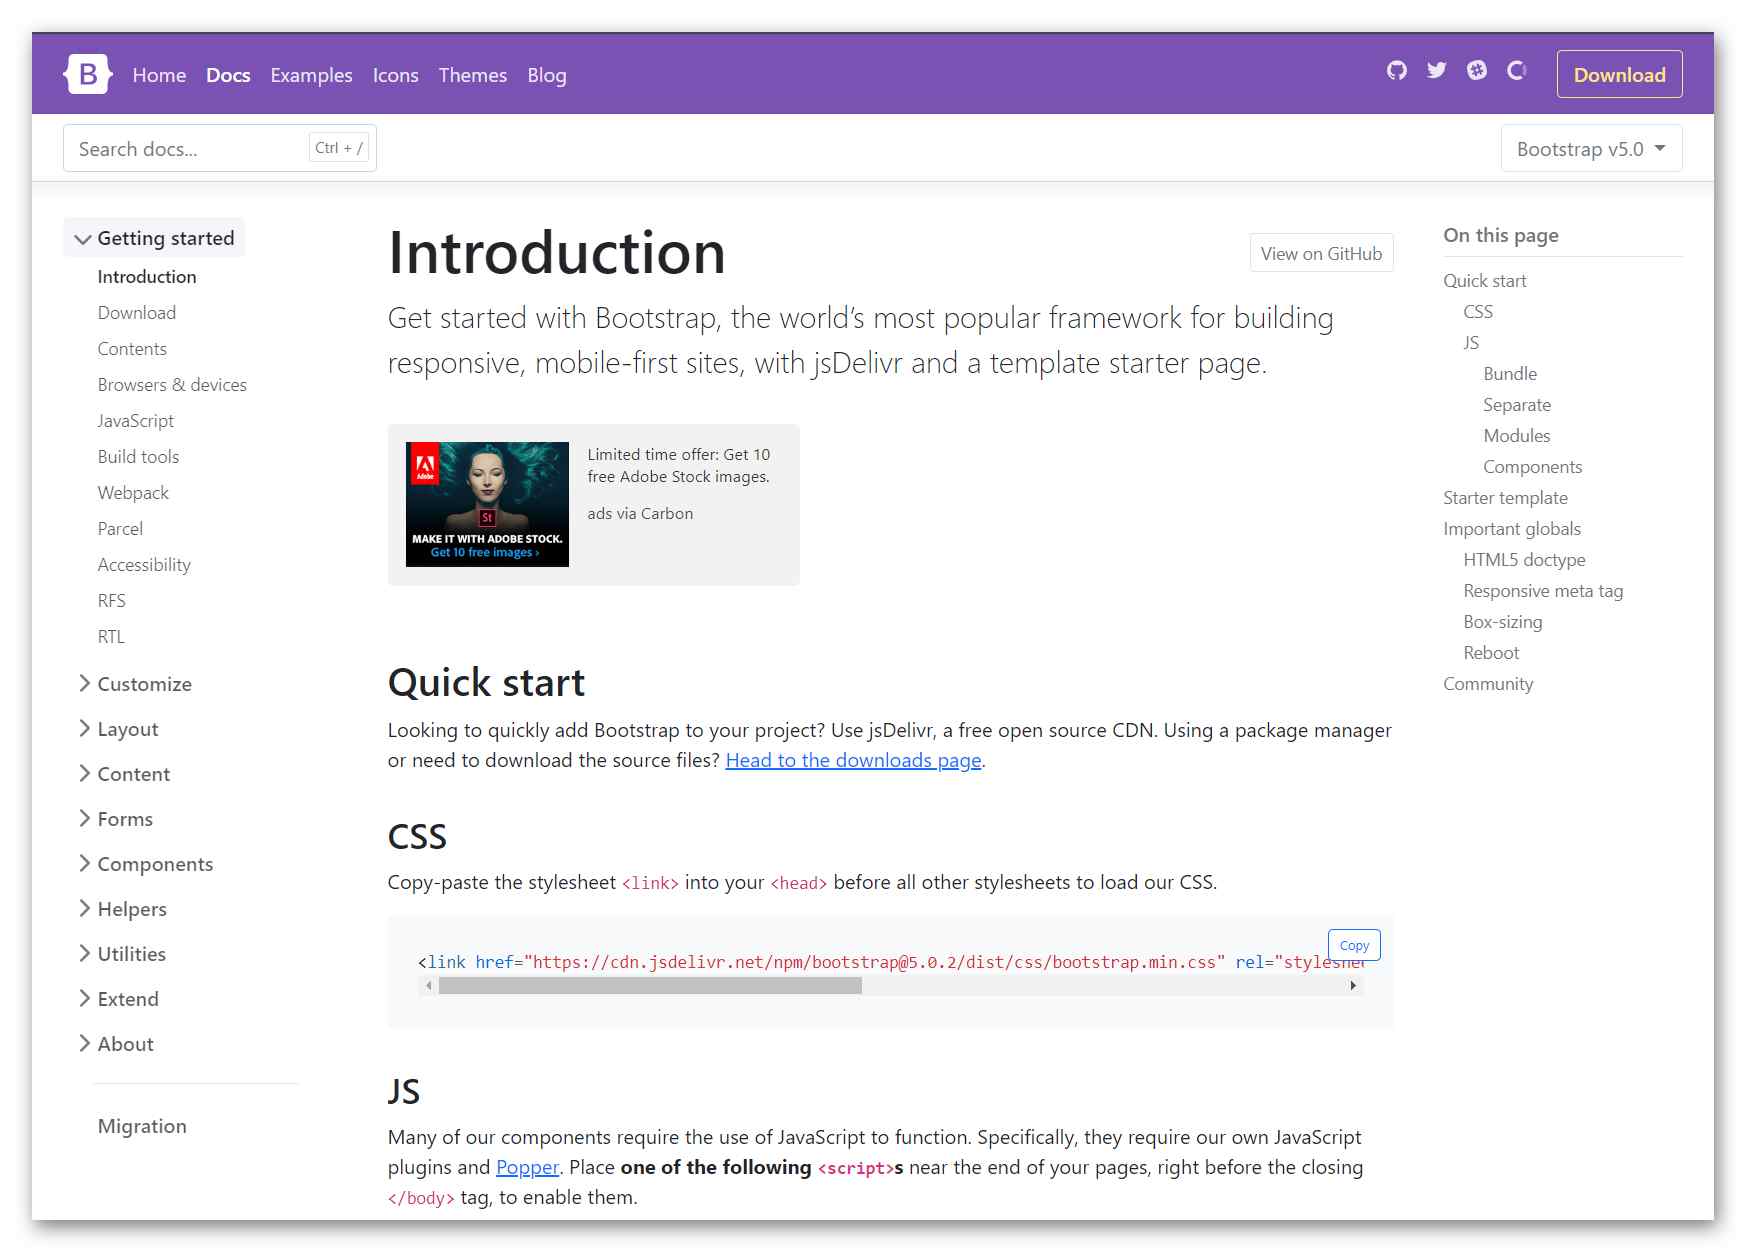Open Browsers & devices in sidebar
1746x1252 pixels.
coord(172,384)
